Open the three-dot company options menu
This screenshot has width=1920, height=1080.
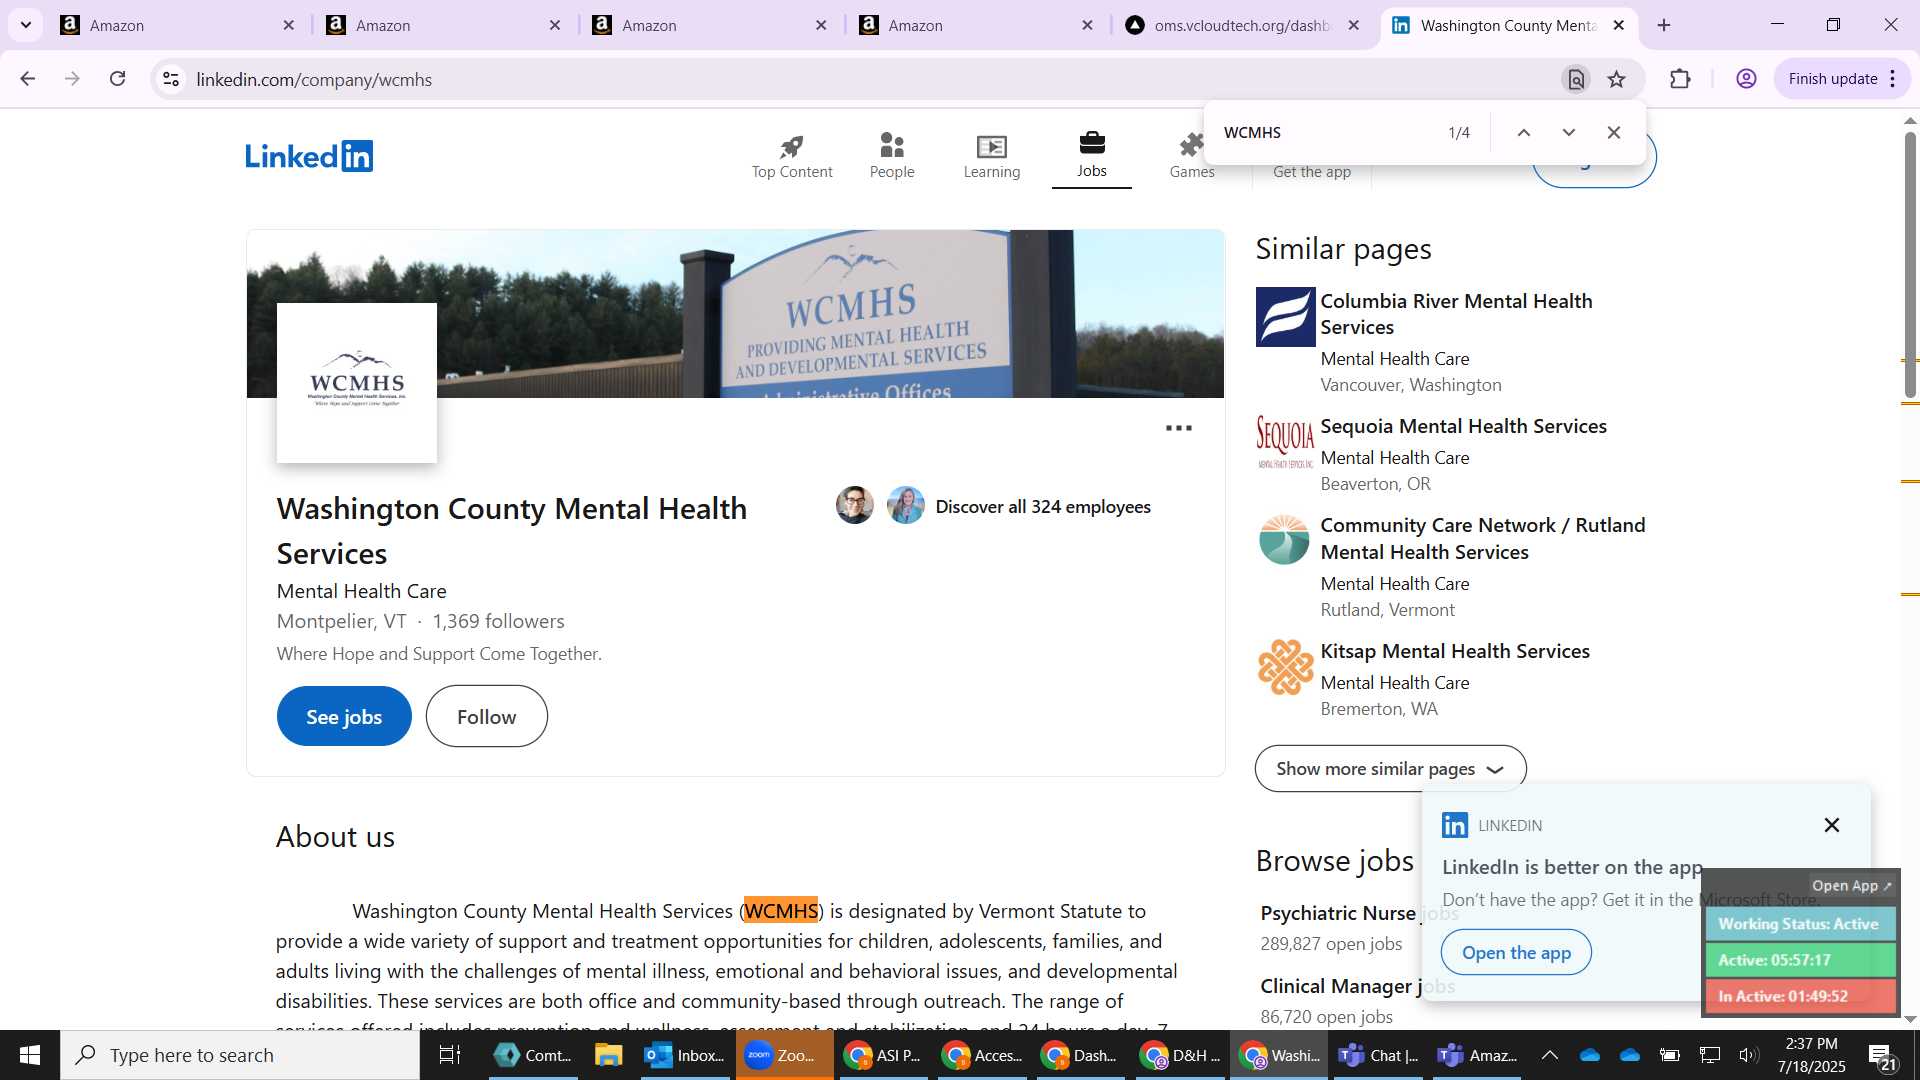pyautogui.click(x=1179, y=428)
